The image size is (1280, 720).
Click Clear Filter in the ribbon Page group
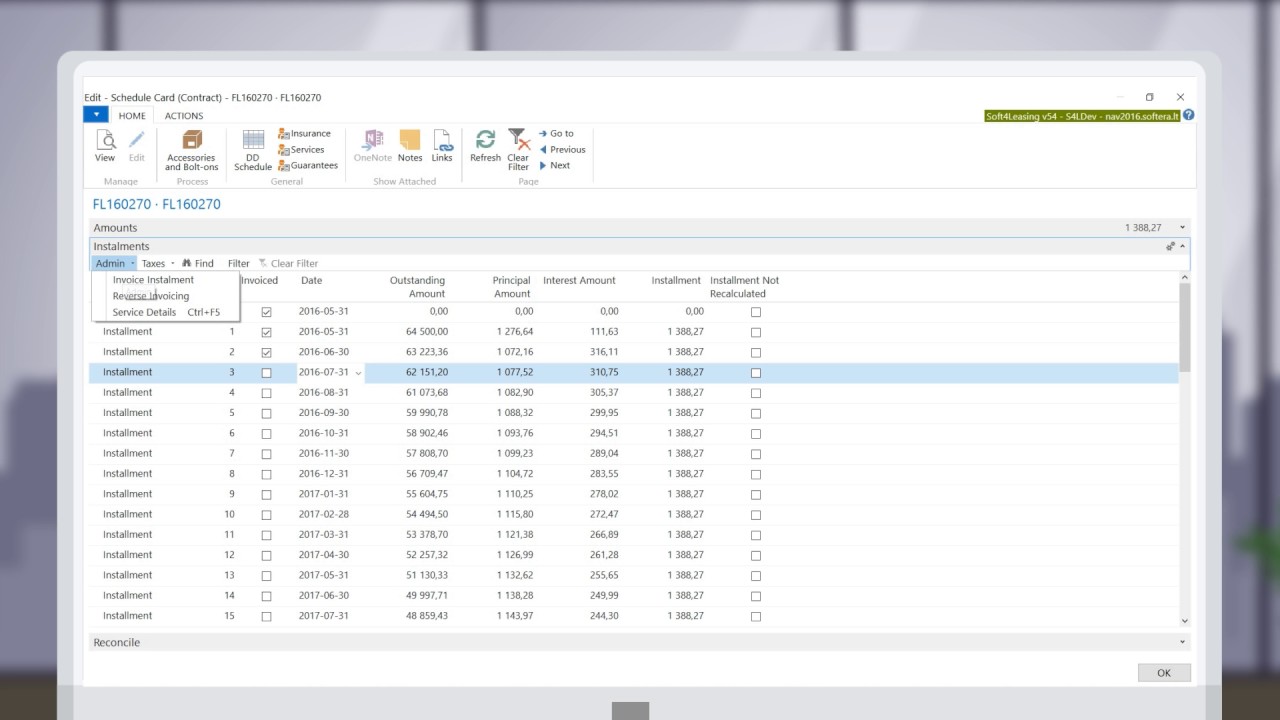[x=518, y=150]
